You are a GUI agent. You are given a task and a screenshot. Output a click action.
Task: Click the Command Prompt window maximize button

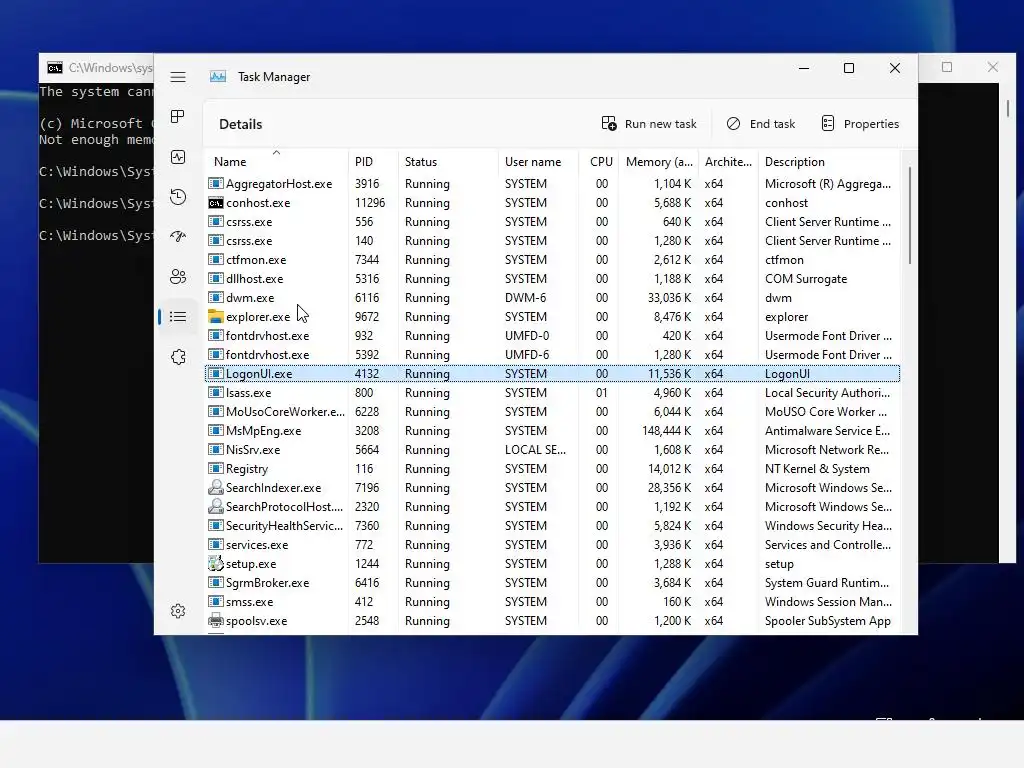[947, 67]
